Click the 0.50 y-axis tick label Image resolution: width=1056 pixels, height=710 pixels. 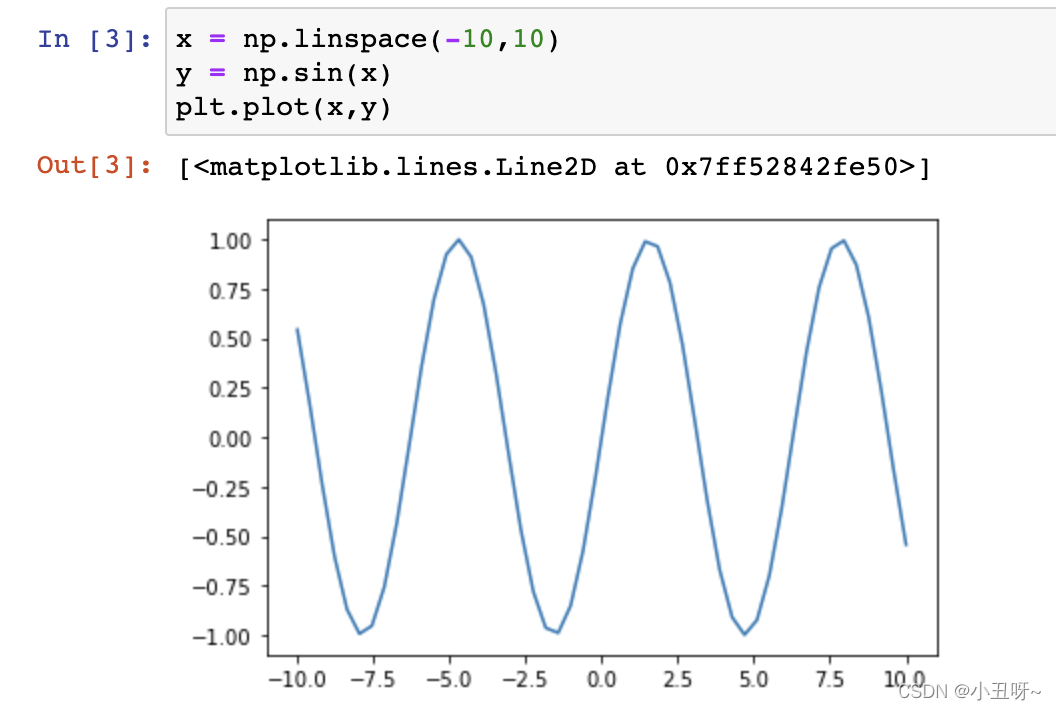(x=230, y=340)
